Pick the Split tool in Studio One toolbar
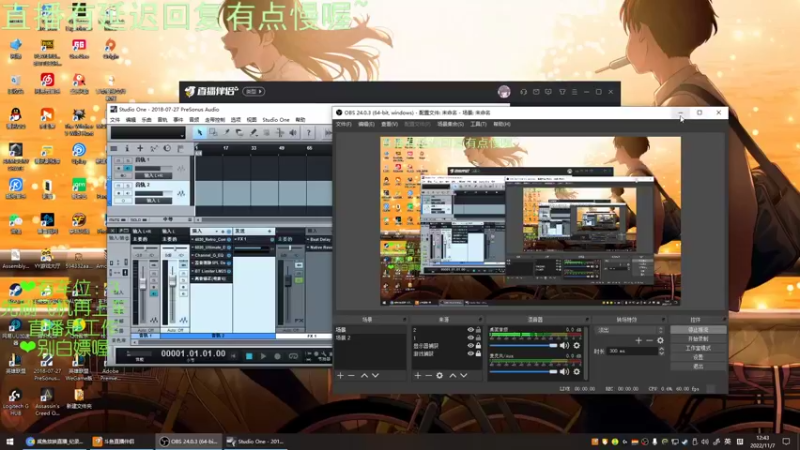800x450 pixels. [227, 133]
